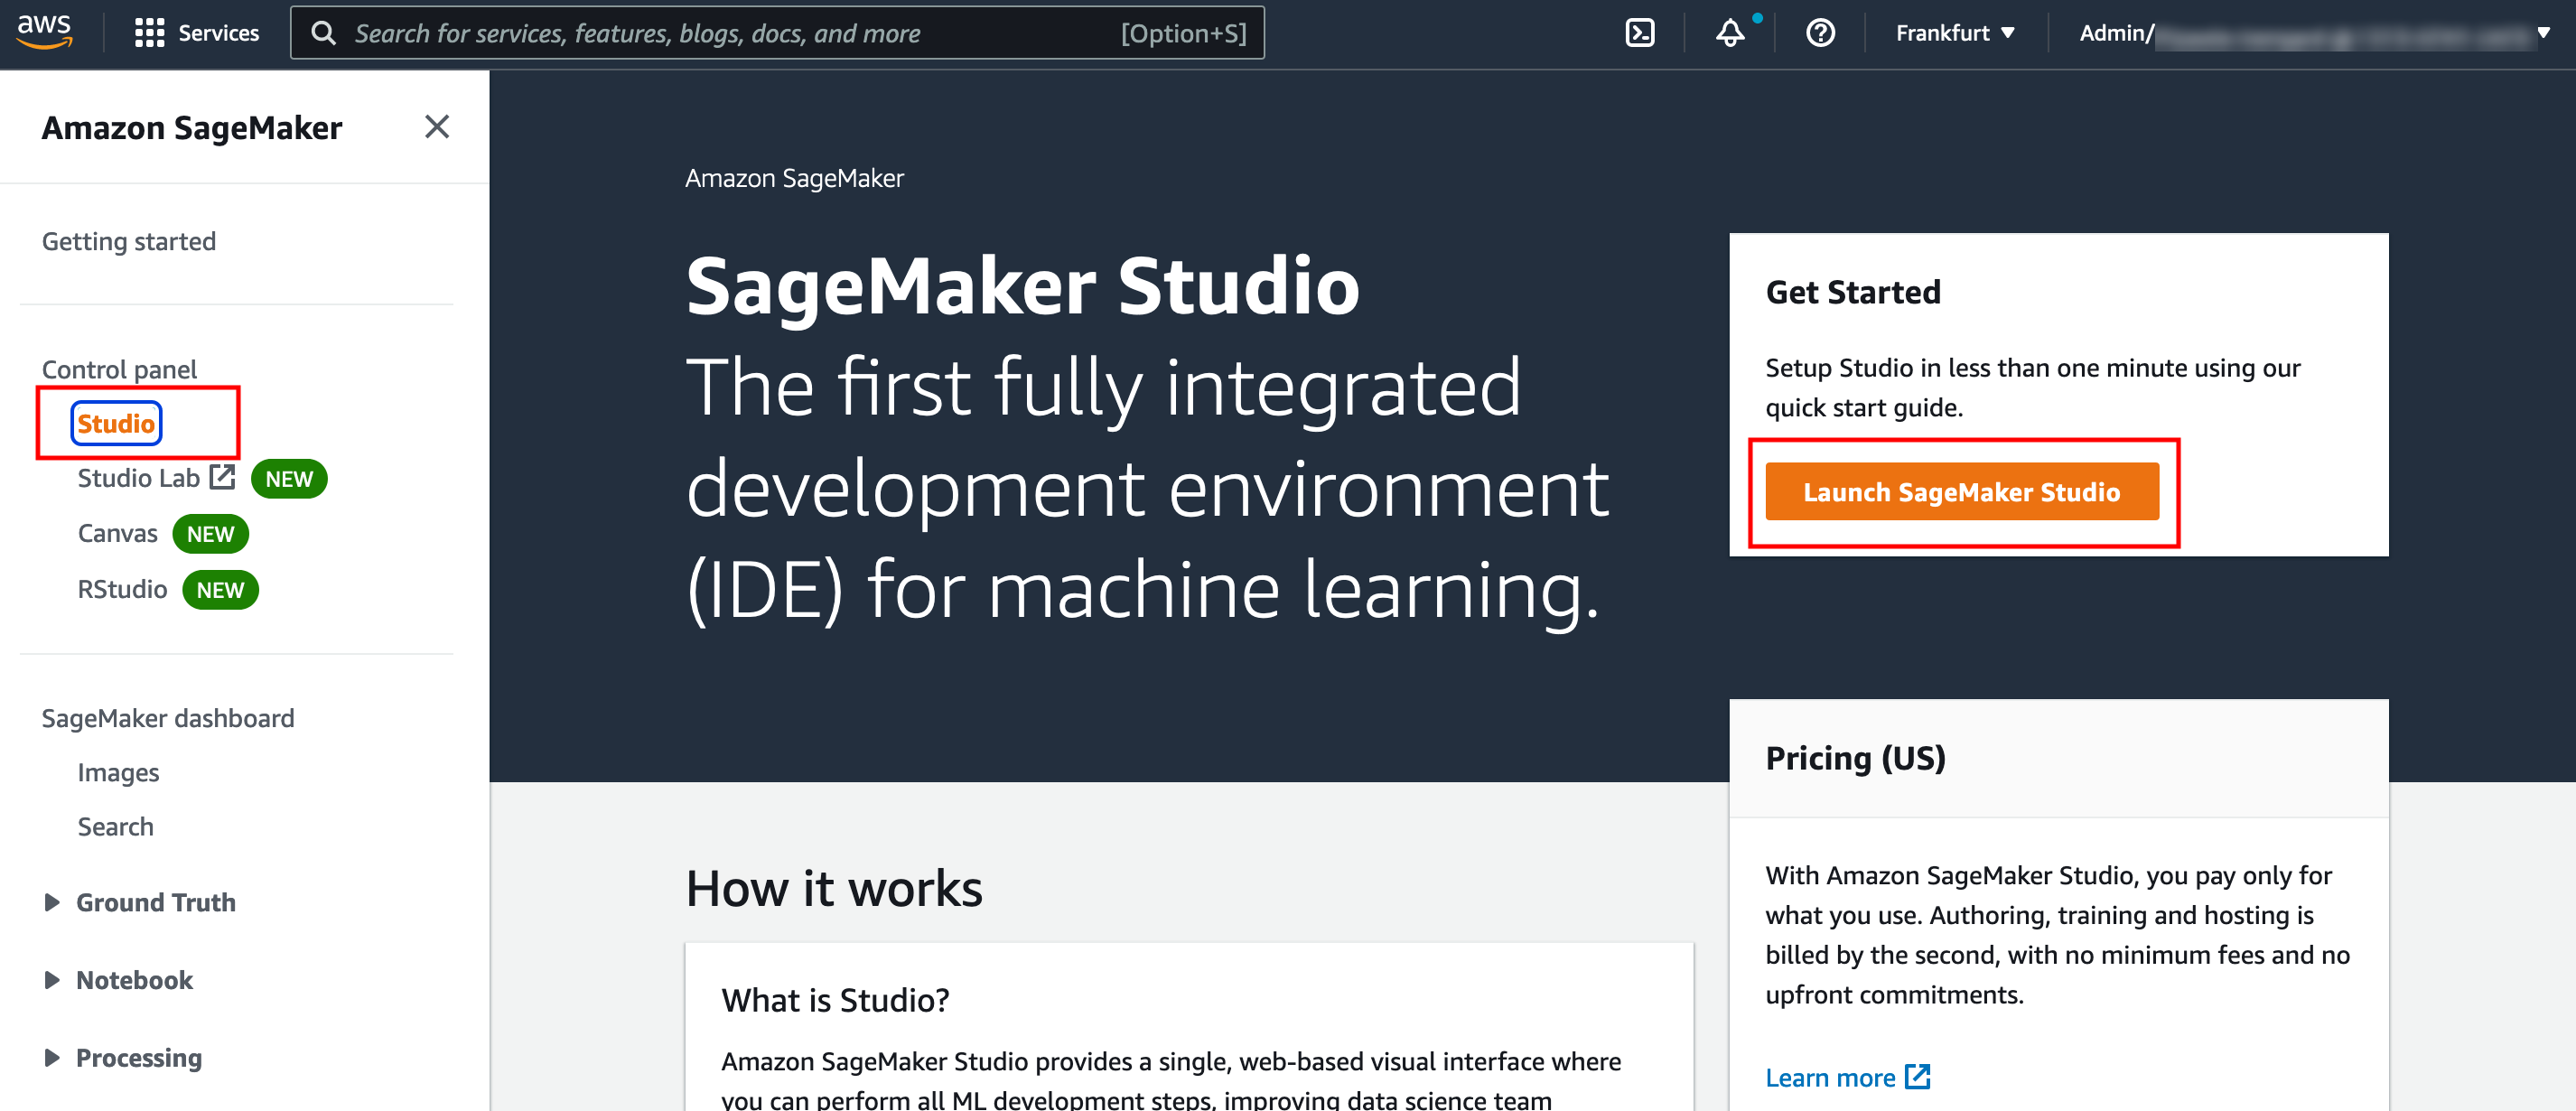
Task: Click the Amazon SageMaker sidebar title
Action: tap(192, 128)
